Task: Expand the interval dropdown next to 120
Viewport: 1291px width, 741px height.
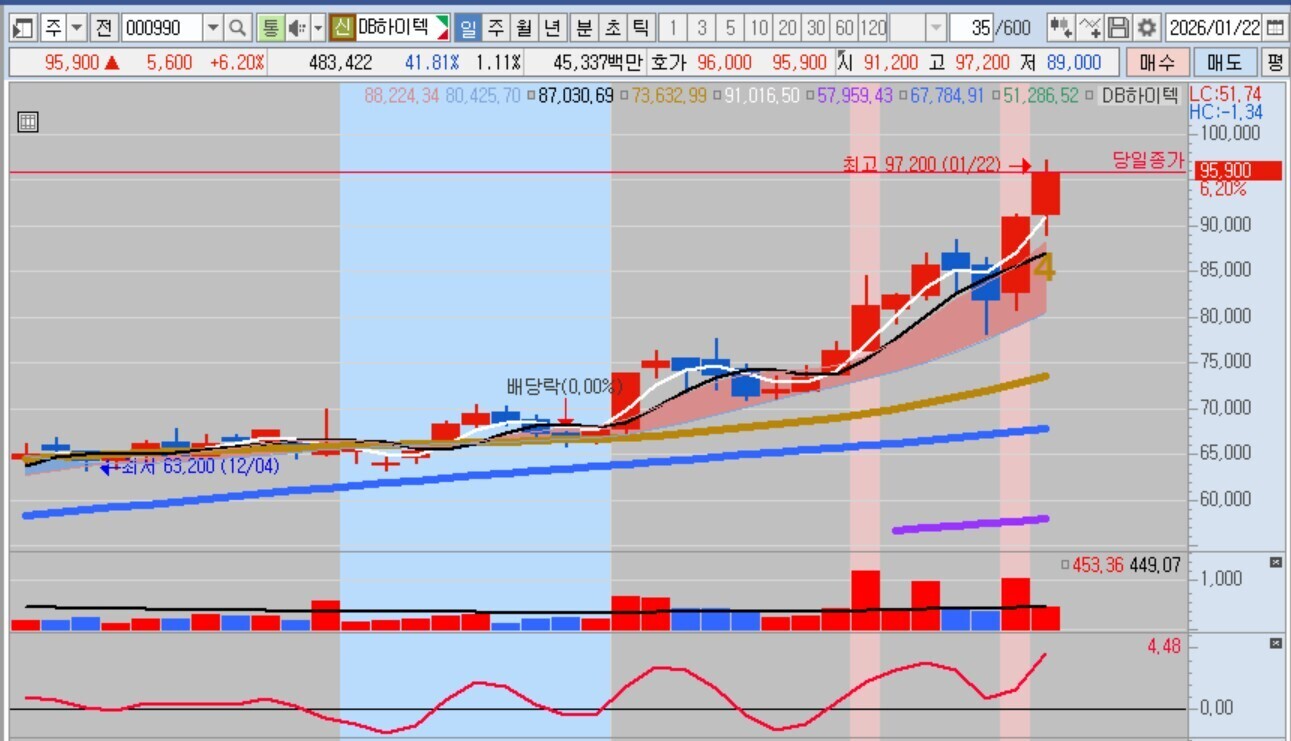Action: tap(935, 28)
